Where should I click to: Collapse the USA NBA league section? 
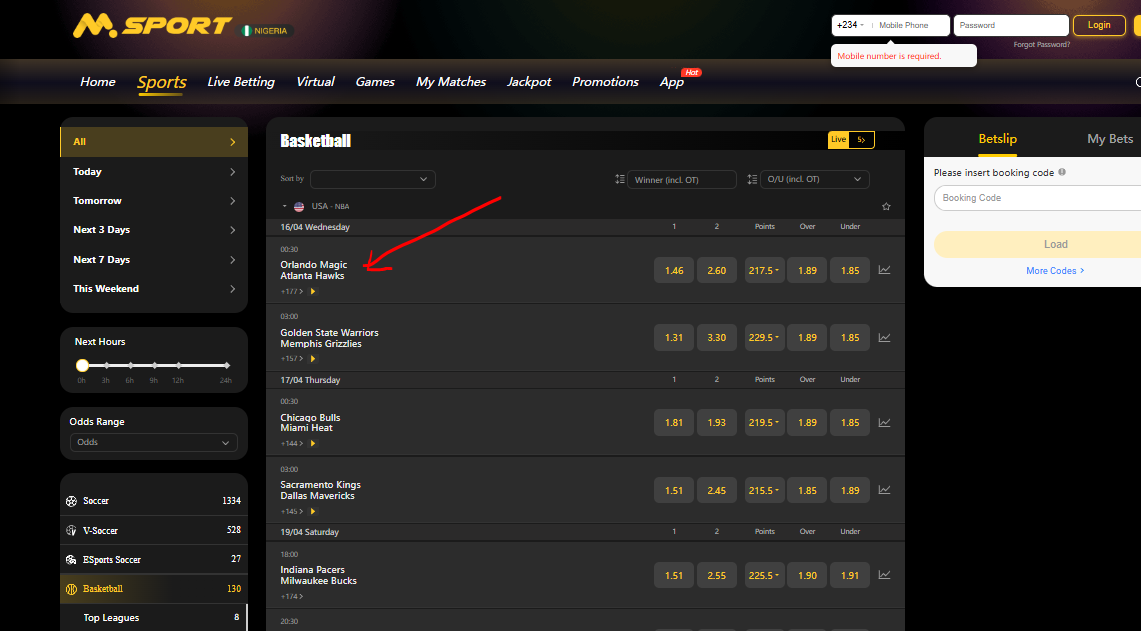coord(285,207)
